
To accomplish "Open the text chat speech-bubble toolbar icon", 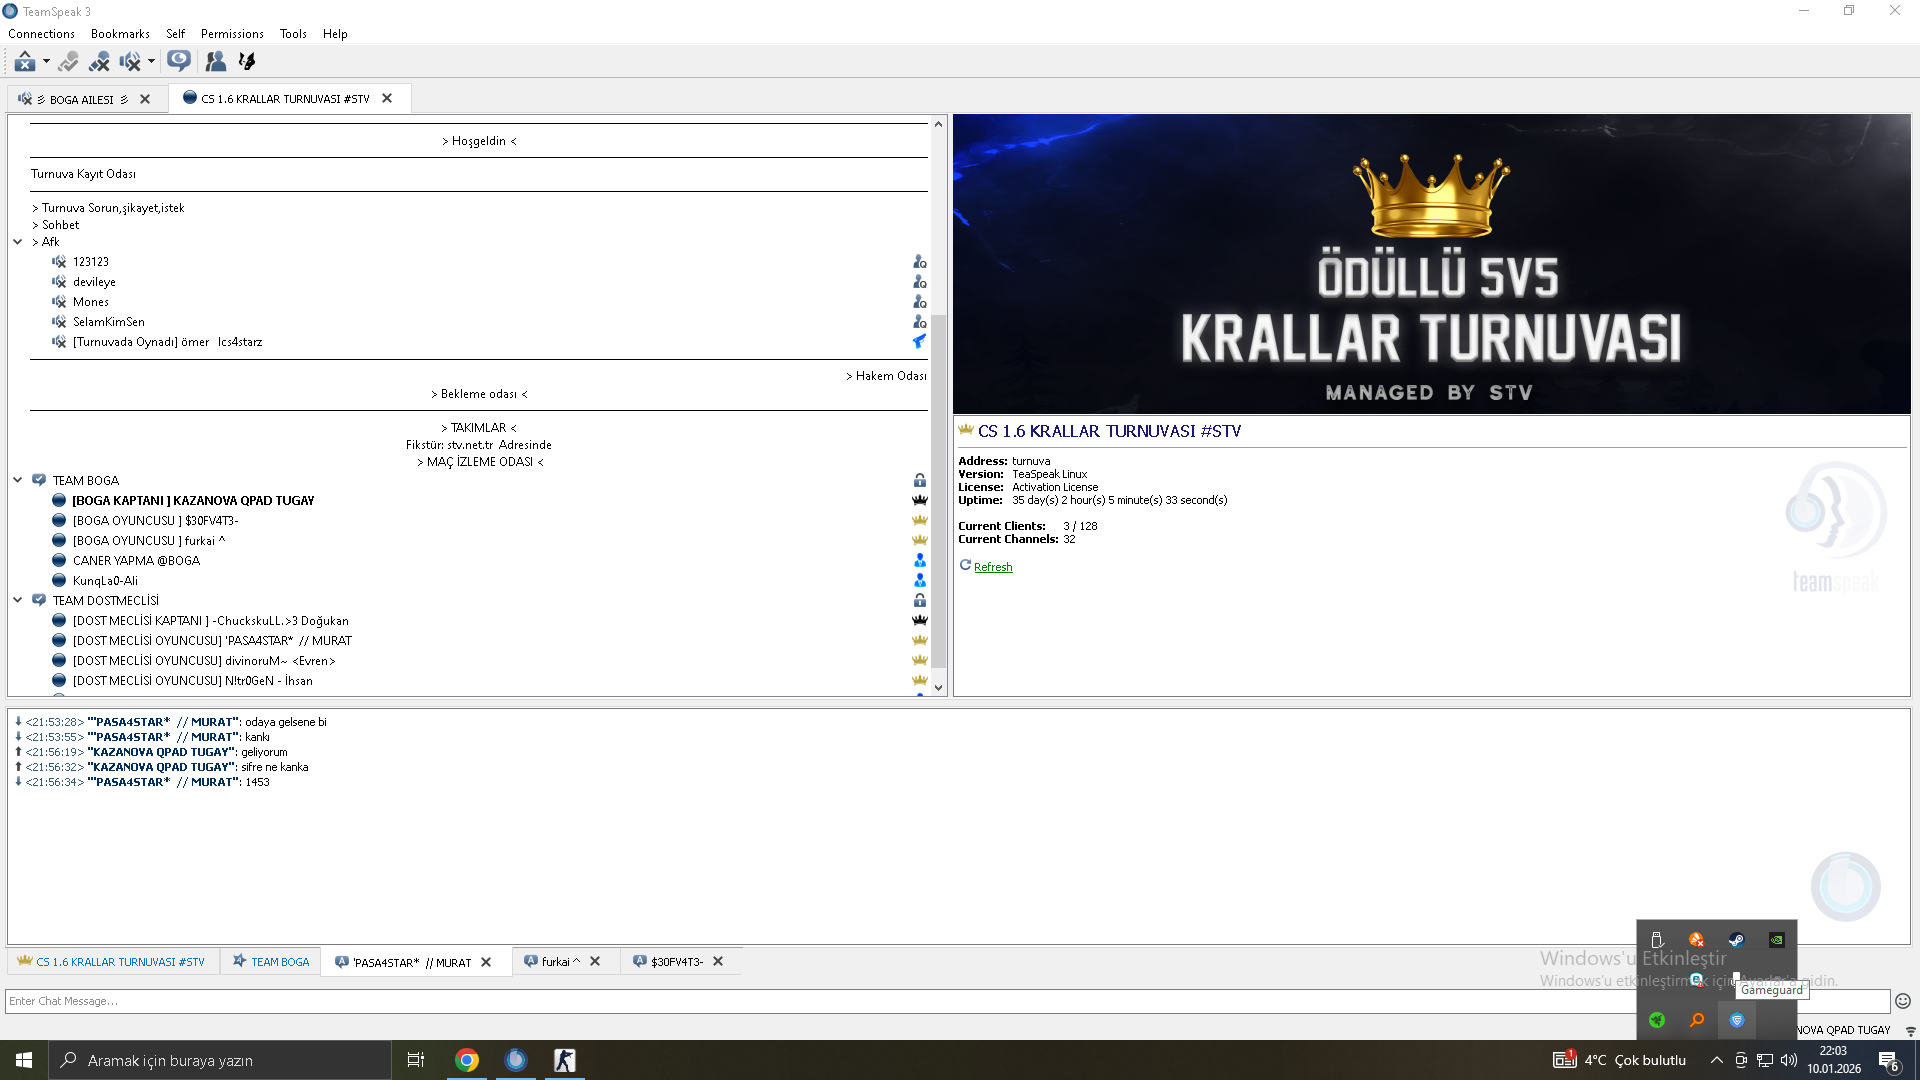I will tap(179, 62).
